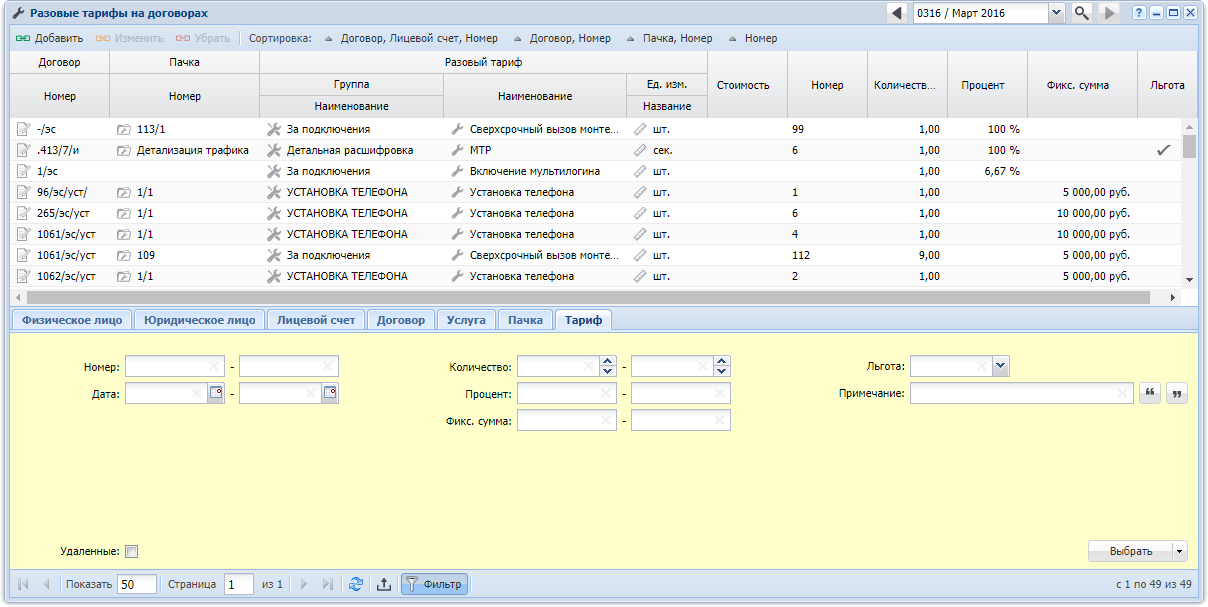Image resolution: width=1208 pixels, height=607 pixels.
Task: Select the Тариф tab
Action: [x=583, y=320]
